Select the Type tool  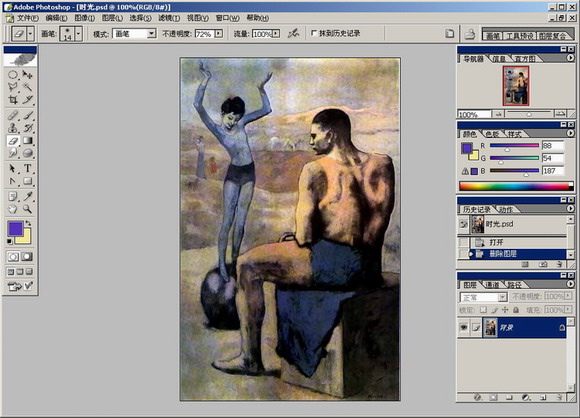pyautogui.click(x=27, y=169)
